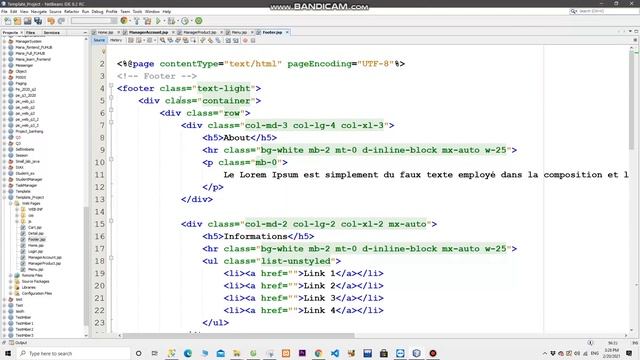640x360 pixels.
Task: Click the Projects panel vertical scrollbar
Action: tap(86, 265)
